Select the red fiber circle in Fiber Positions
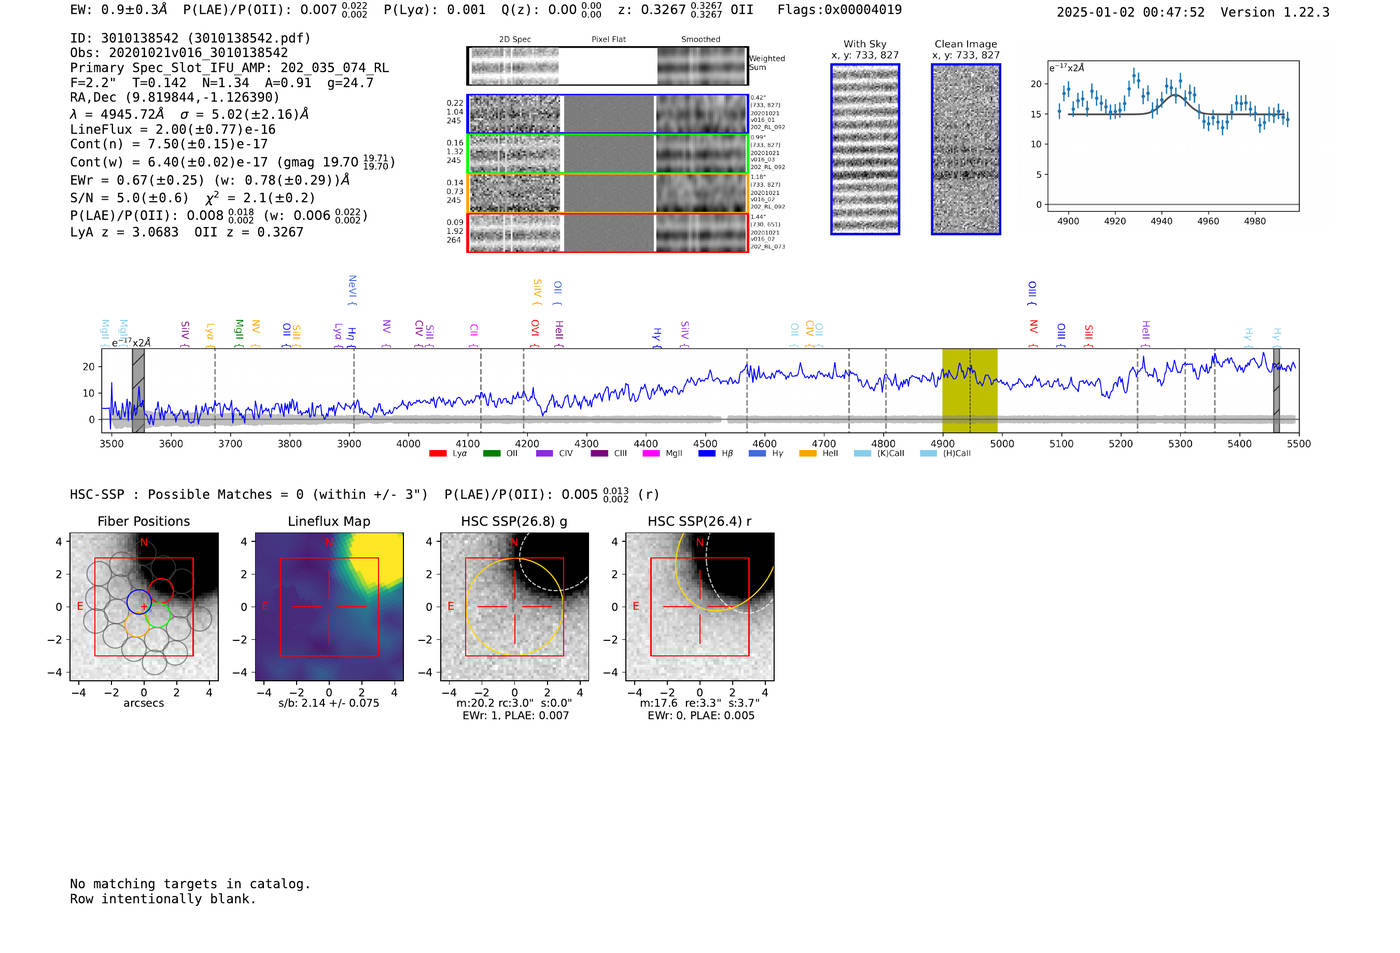 pos(161,590)
